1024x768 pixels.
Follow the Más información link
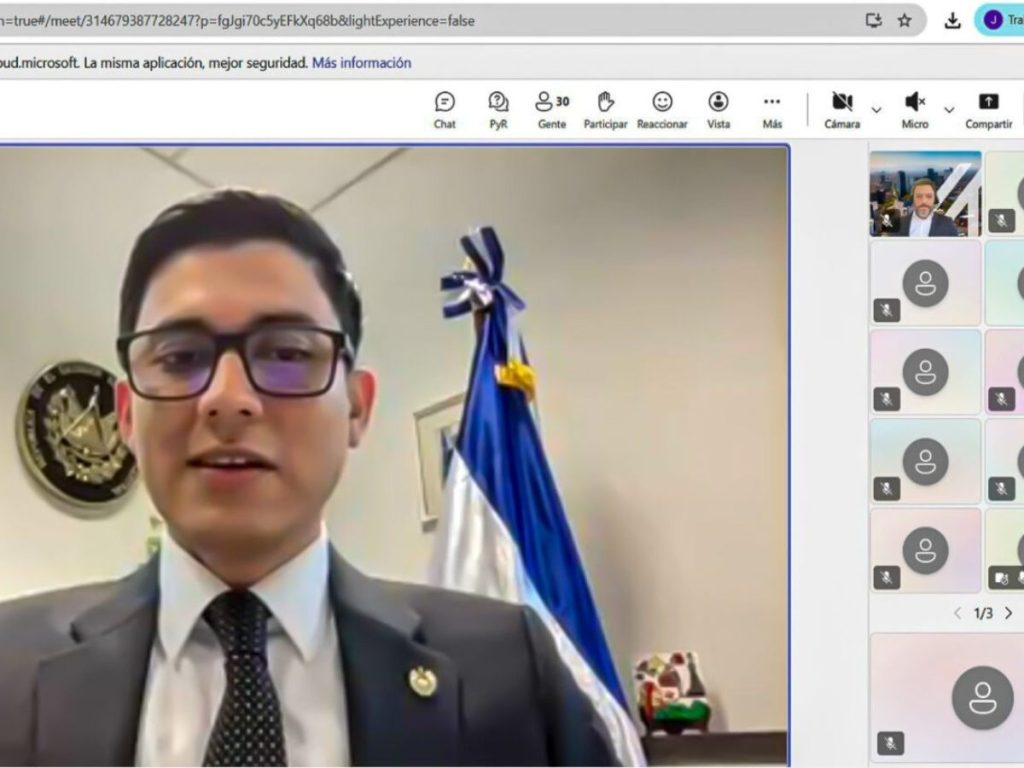(x=362, y=63)
